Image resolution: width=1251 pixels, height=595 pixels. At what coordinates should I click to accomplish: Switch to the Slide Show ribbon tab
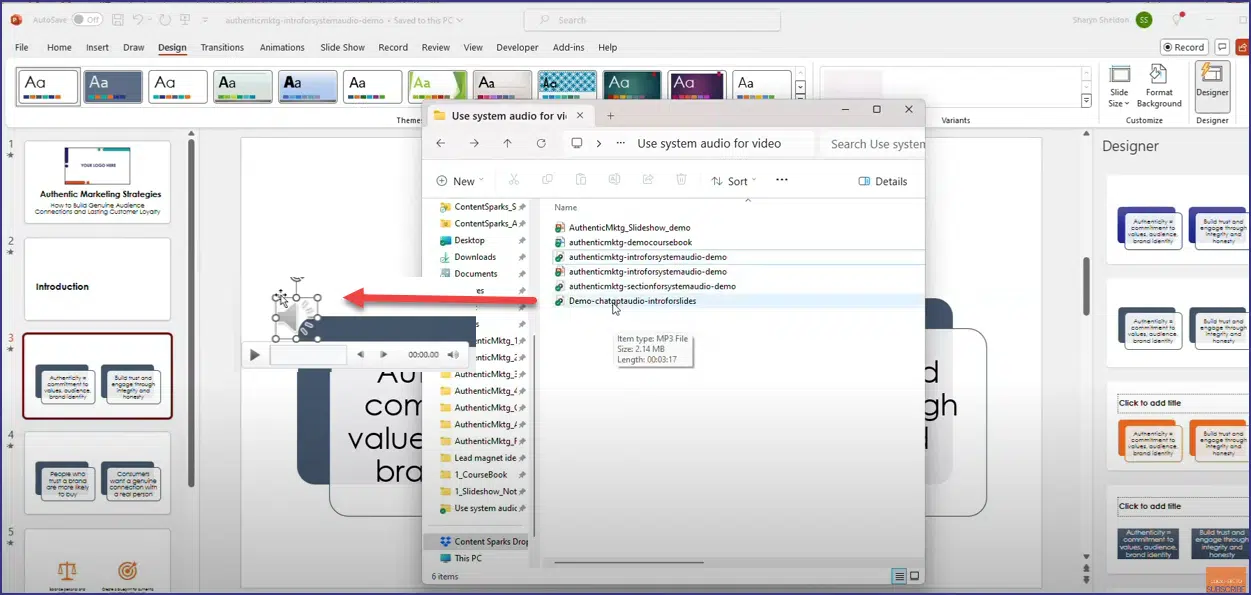(x=342, y=47)
